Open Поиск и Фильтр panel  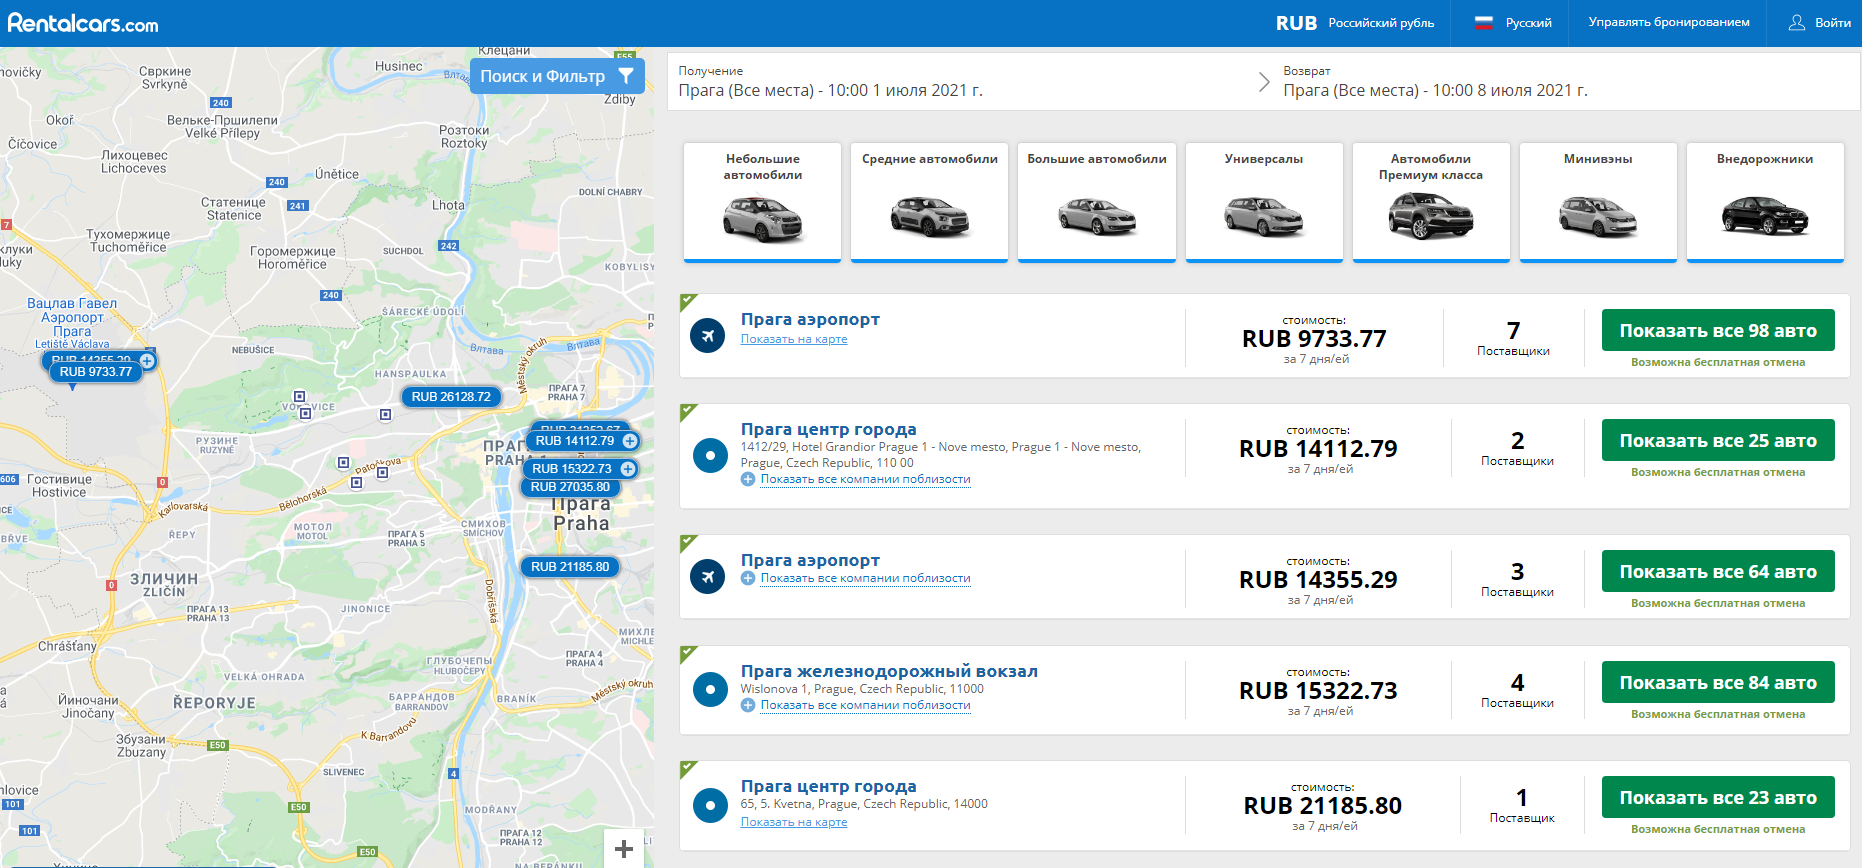(557, 76)
